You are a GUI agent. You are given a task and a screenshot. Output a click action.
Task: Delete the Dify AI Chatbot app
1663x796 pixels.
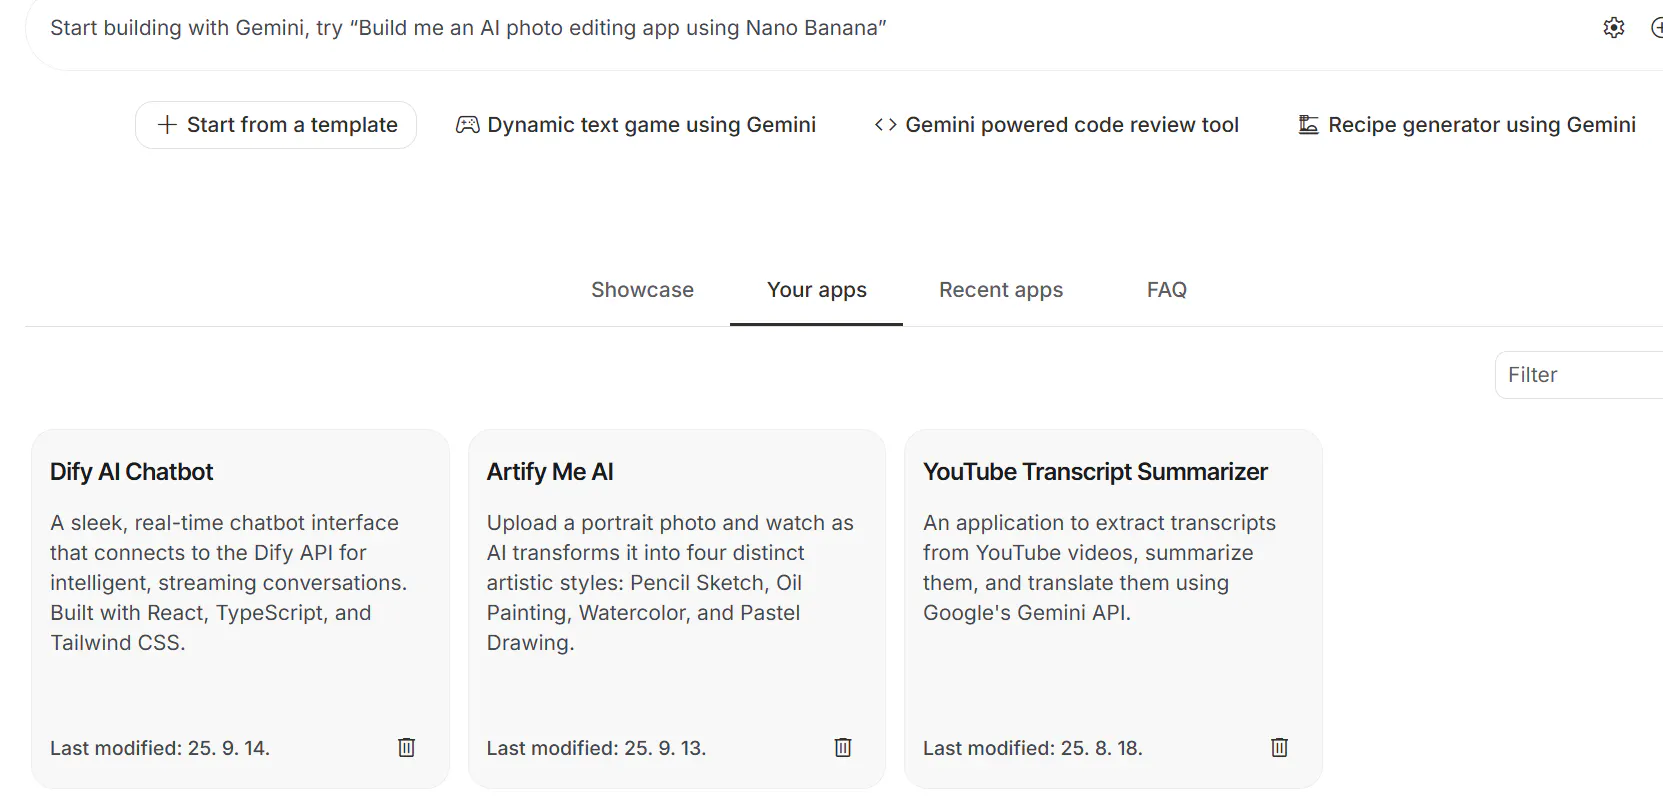click(x=406, y=747)
